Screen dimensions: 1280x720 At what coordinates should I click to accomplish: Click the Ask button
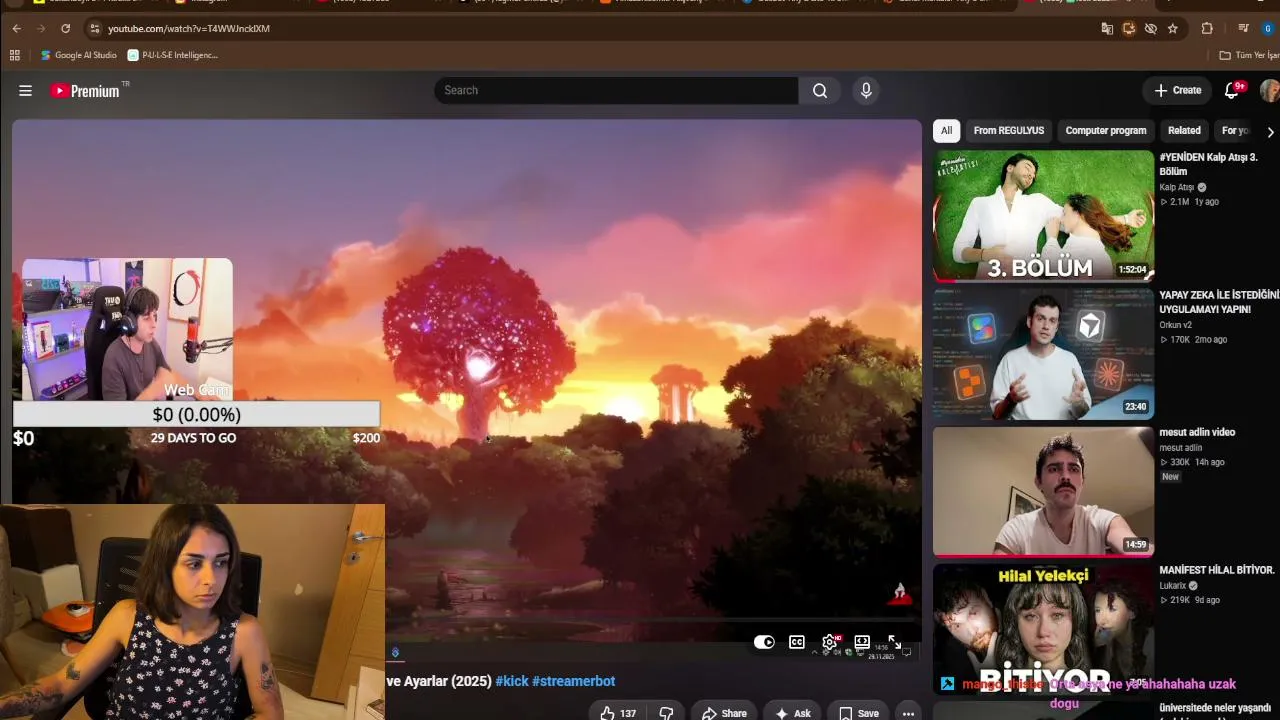792,713
